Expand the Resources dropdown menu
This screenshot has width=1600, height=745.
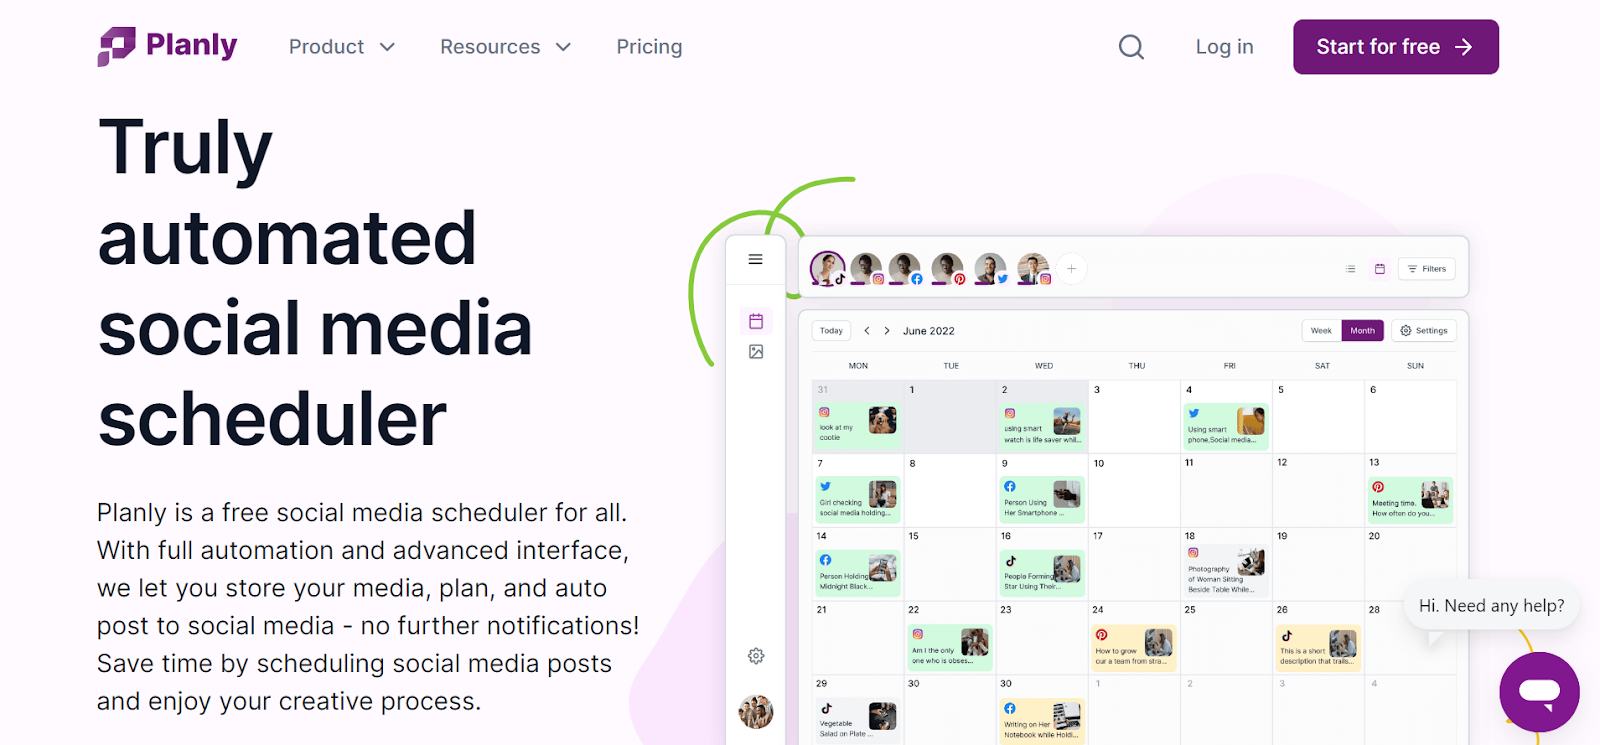click(x=506, y=47)
